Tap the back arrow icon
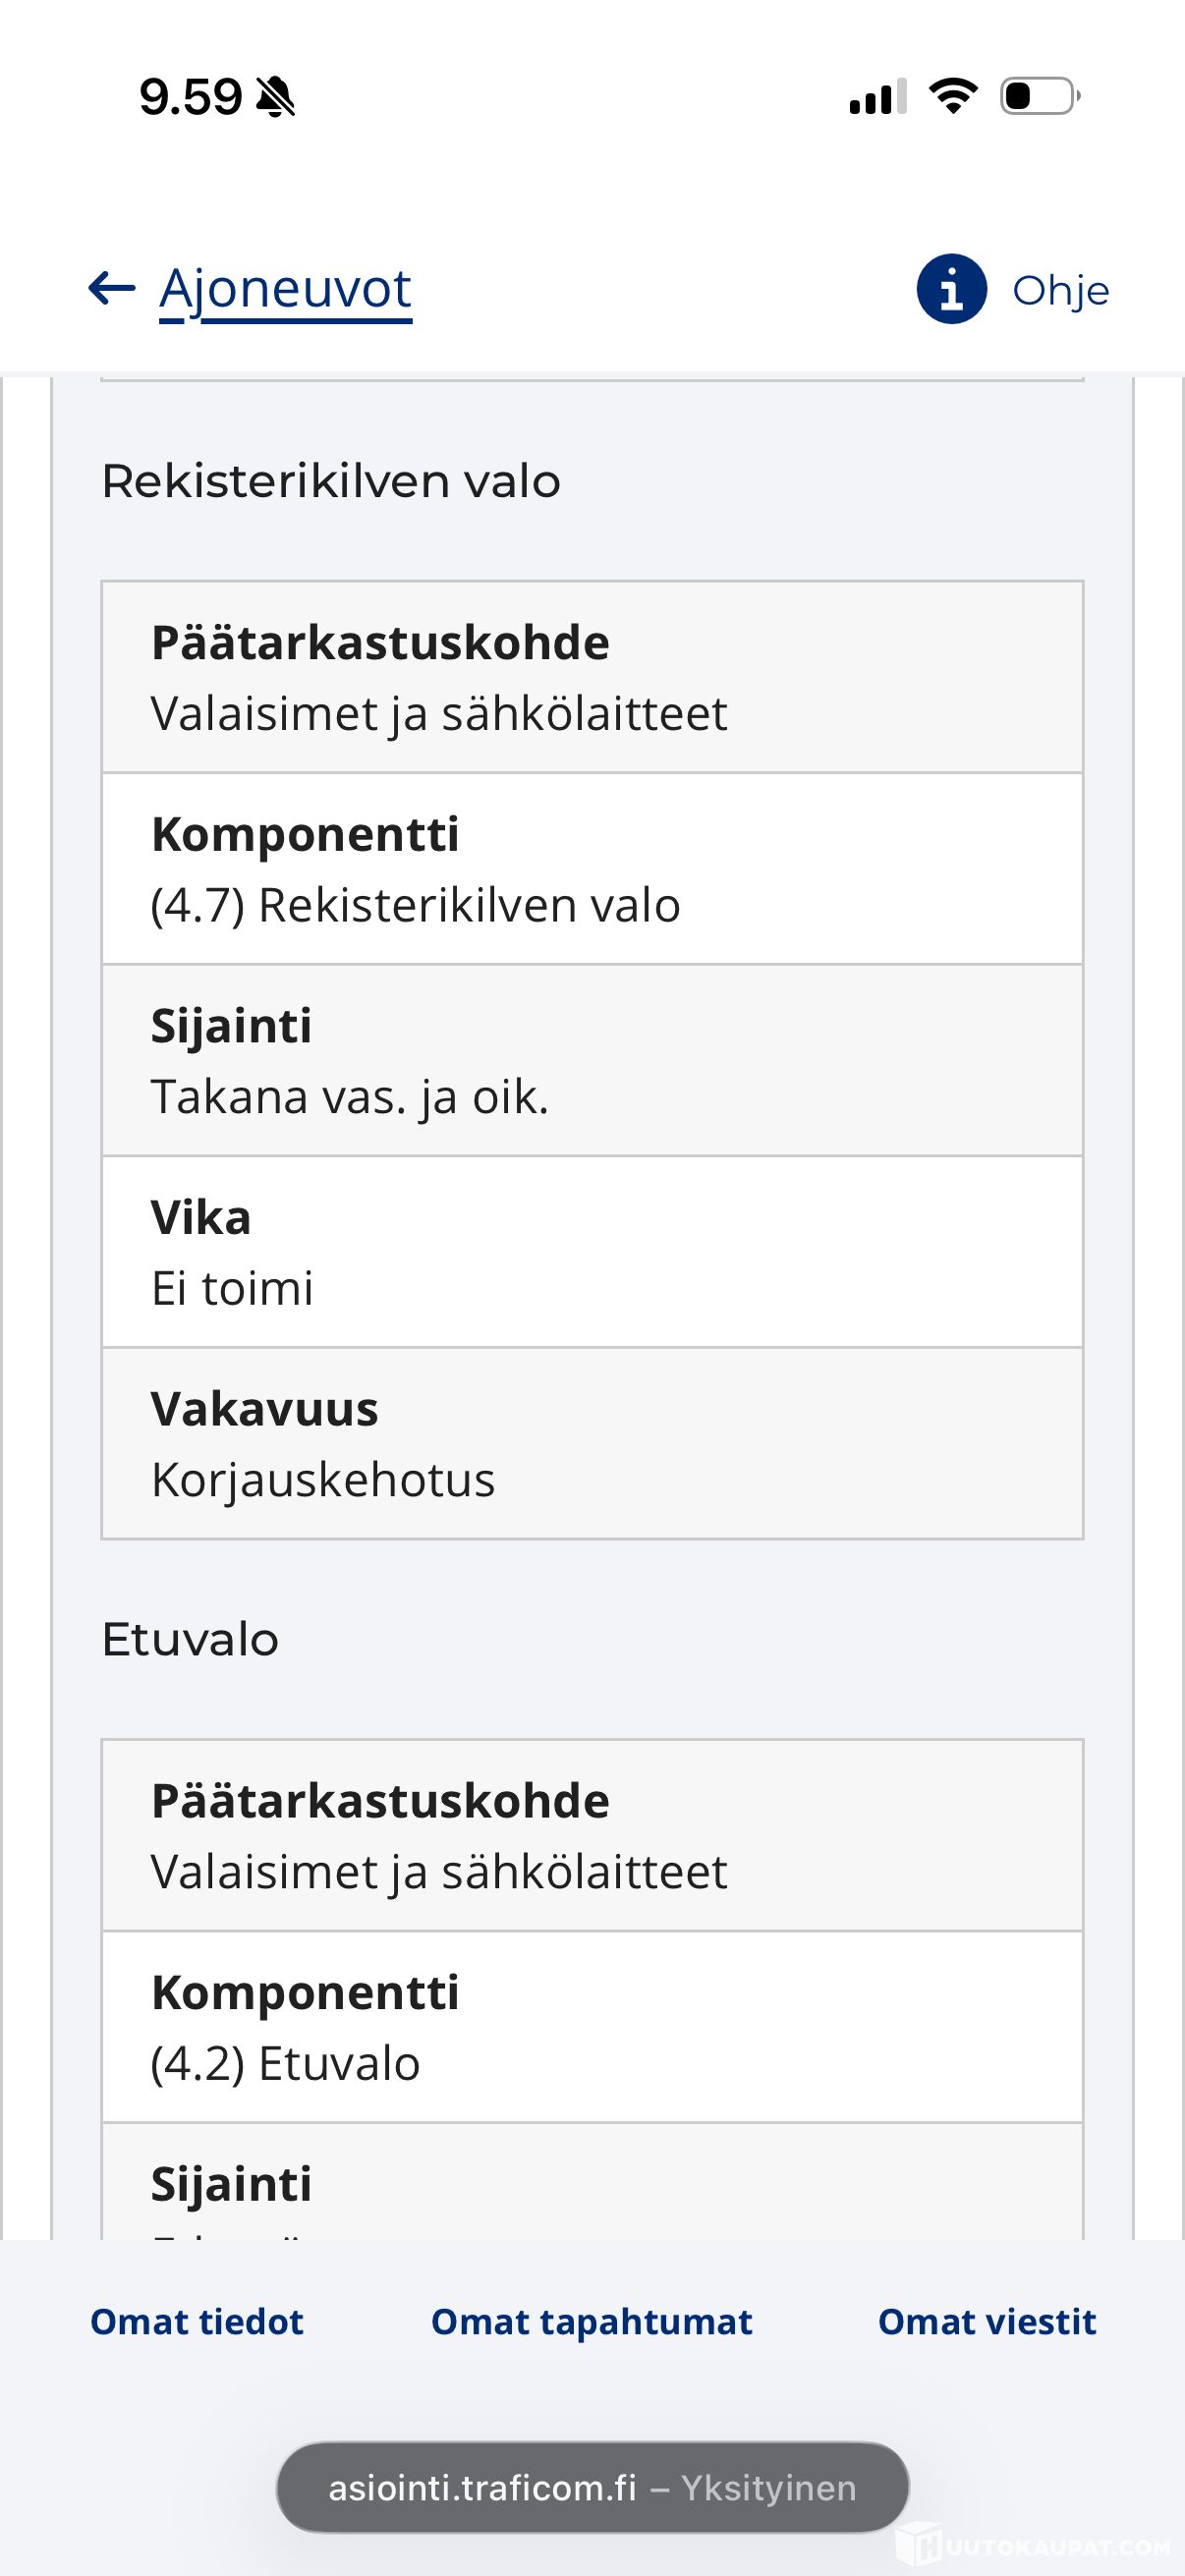The width and height of the screenshot is (1185, 2576). 111,289
